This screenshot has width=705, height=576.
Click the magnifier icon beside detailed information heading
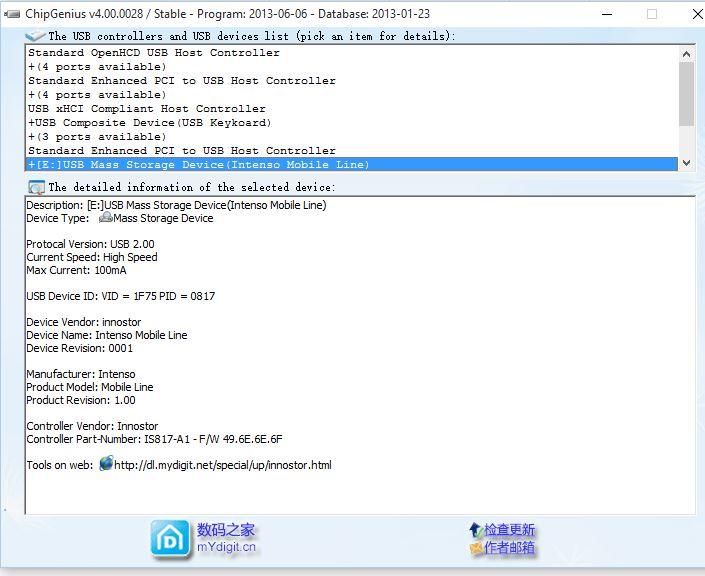36,187
